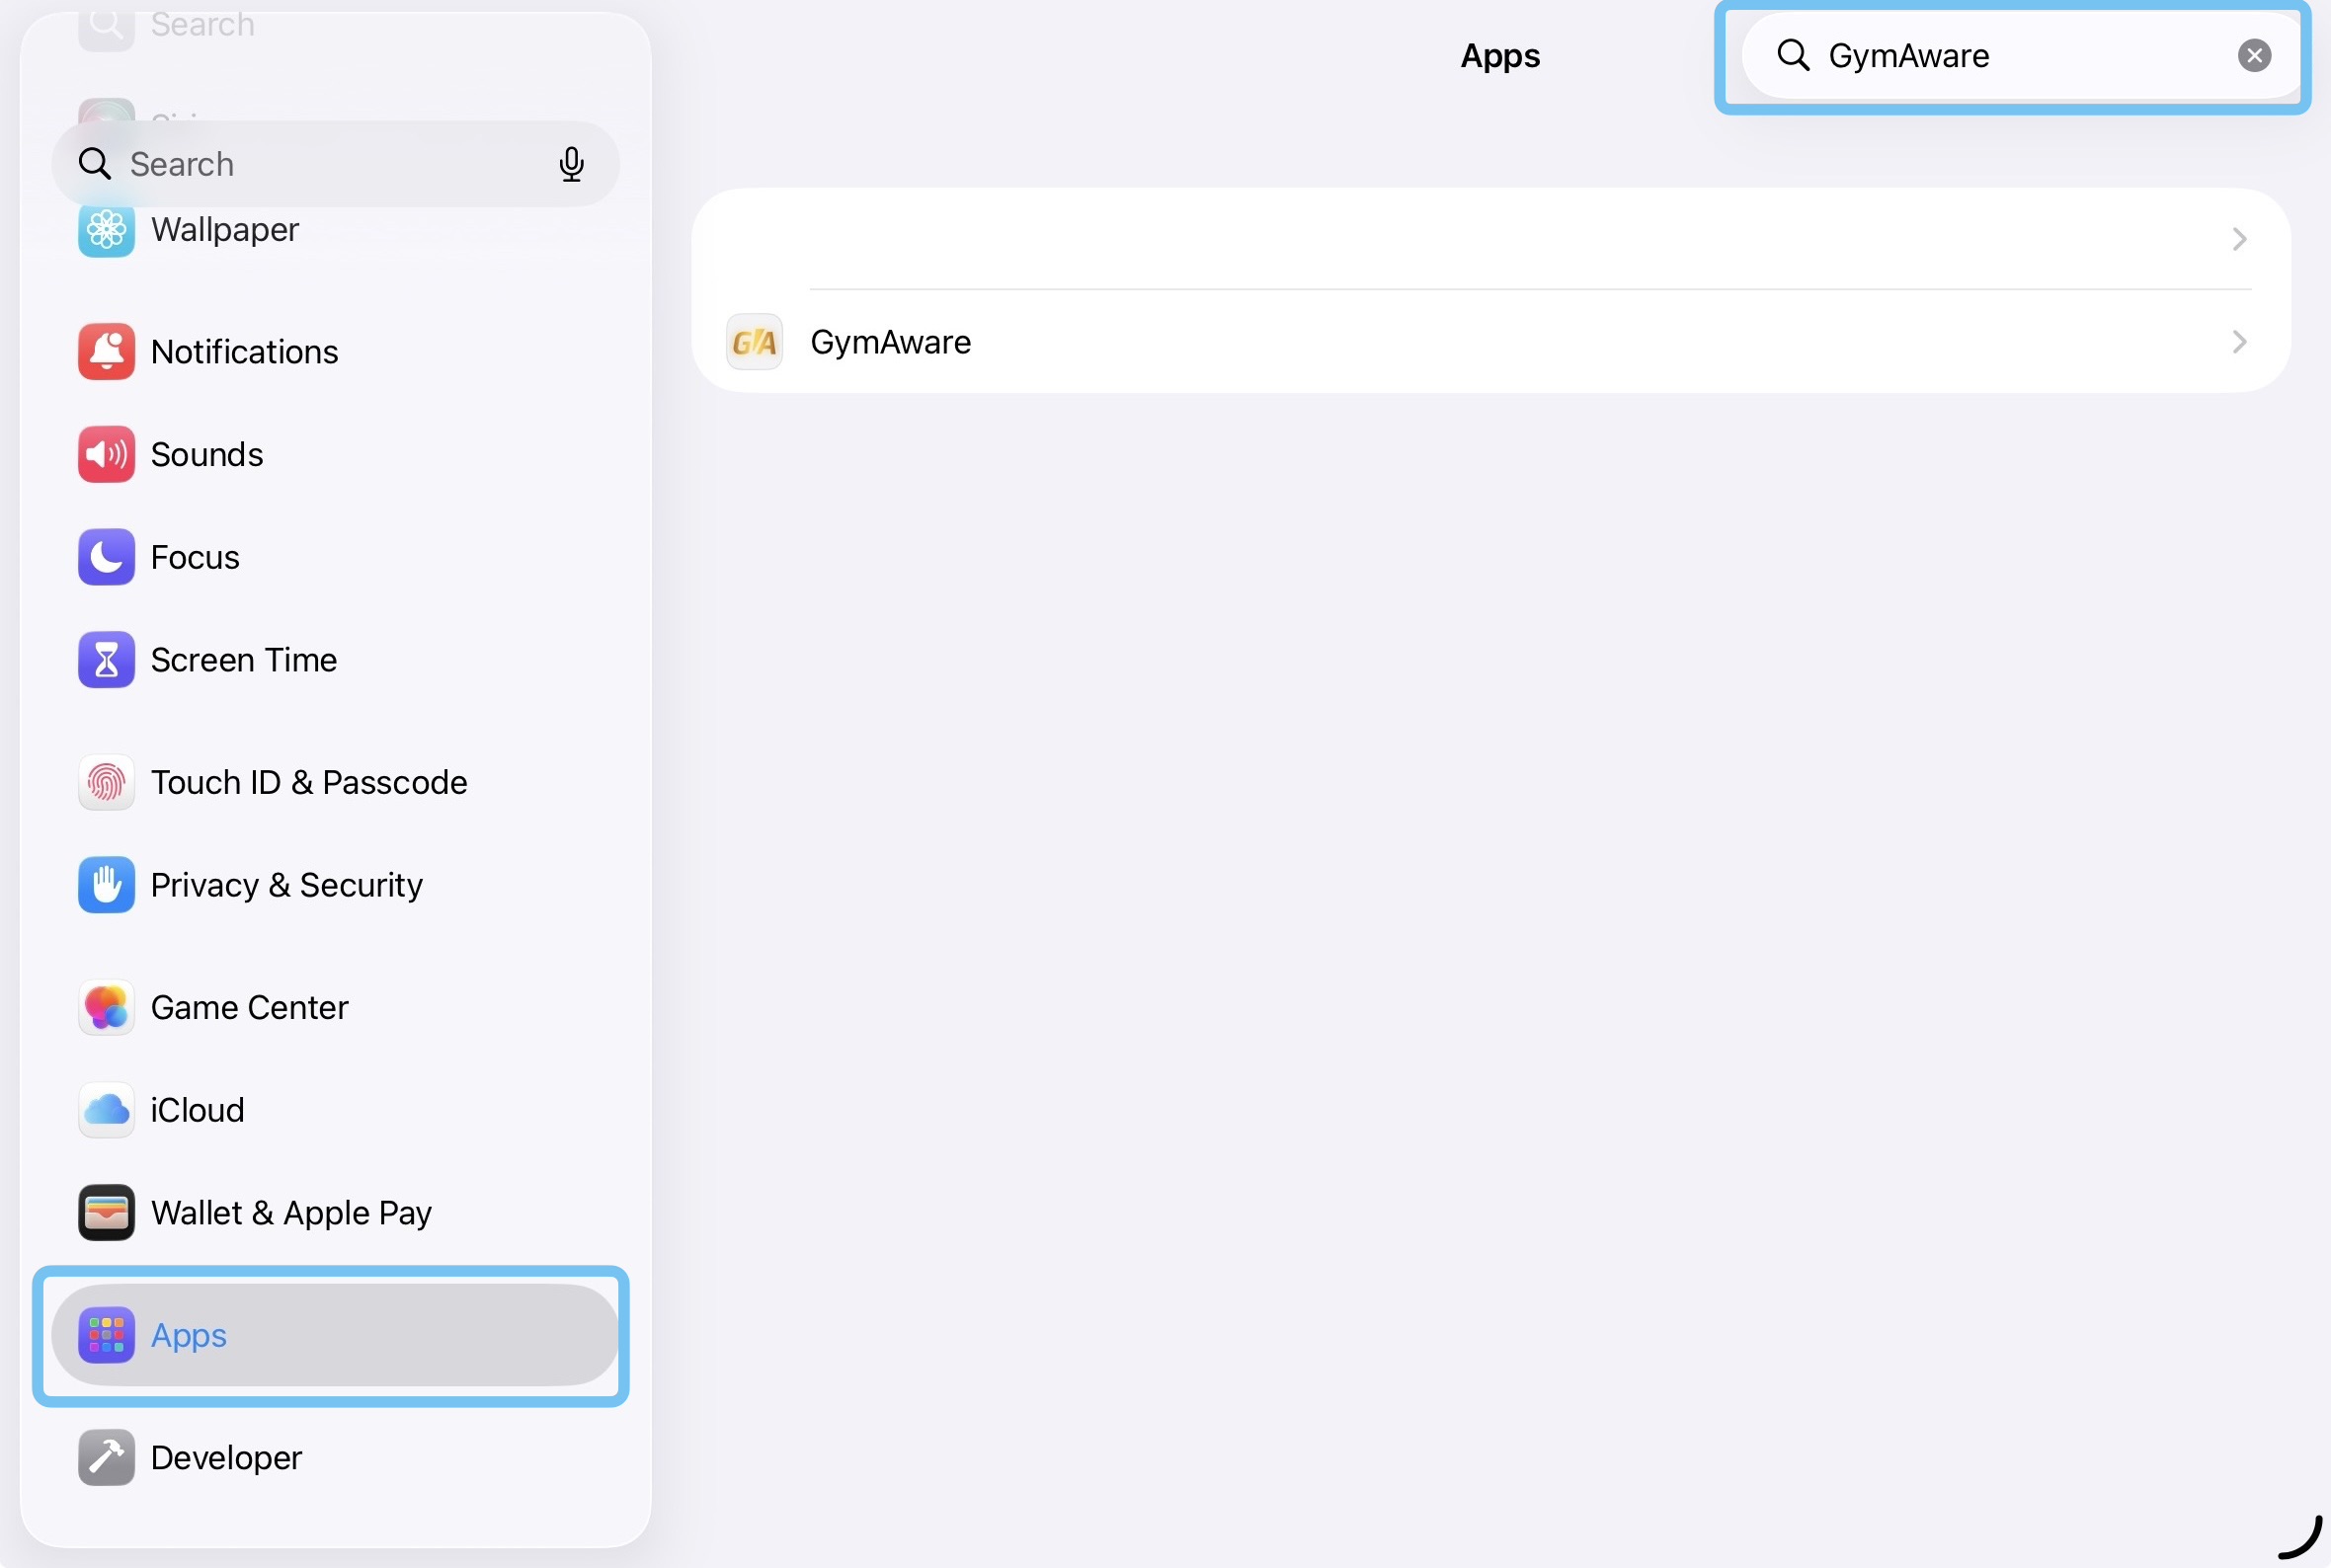2331x1568 pixels.
Task: Expand the GymAware row using its chevron
Action: point(2239,342)
